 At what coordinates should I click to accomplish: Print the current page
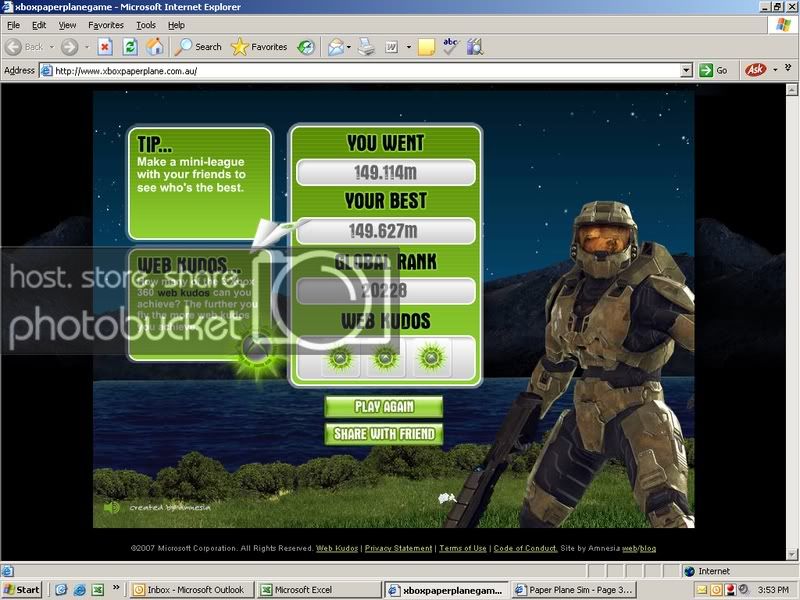tap(366, 47)
